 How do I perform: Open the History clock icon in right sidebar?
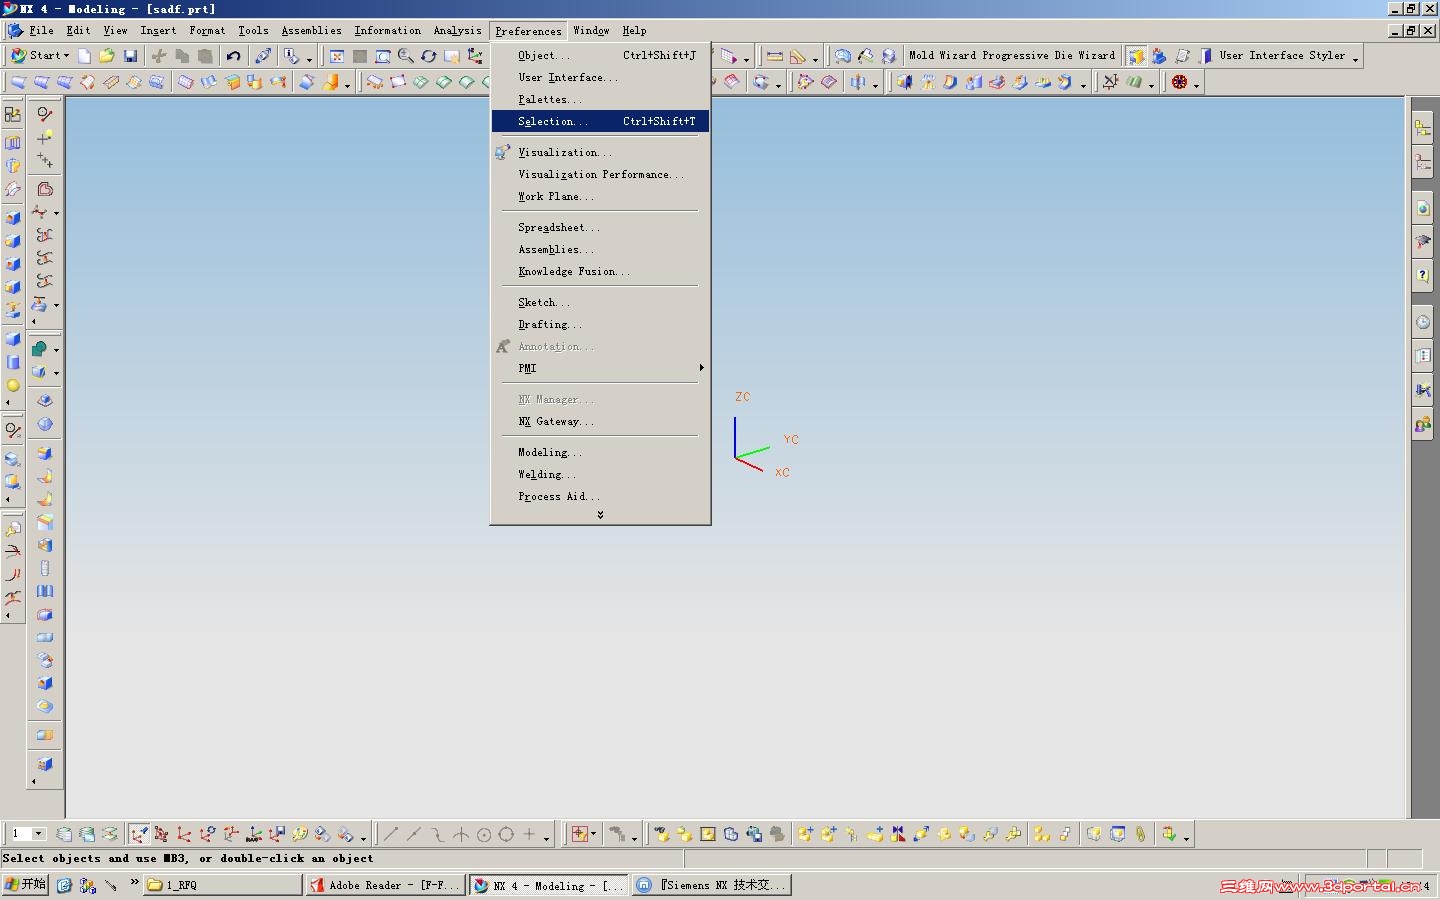click(1422, 322)
